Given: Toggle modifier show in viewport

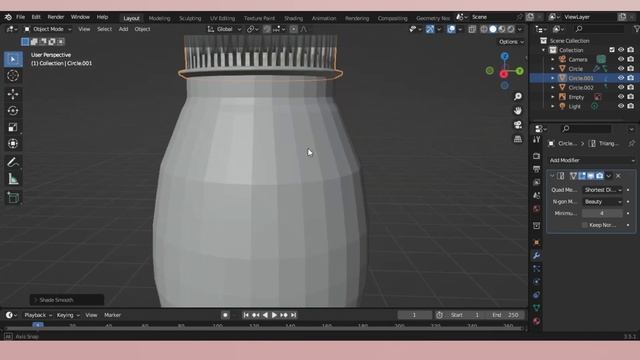Looking at the screenshot, I should click(x=591, y=176).
